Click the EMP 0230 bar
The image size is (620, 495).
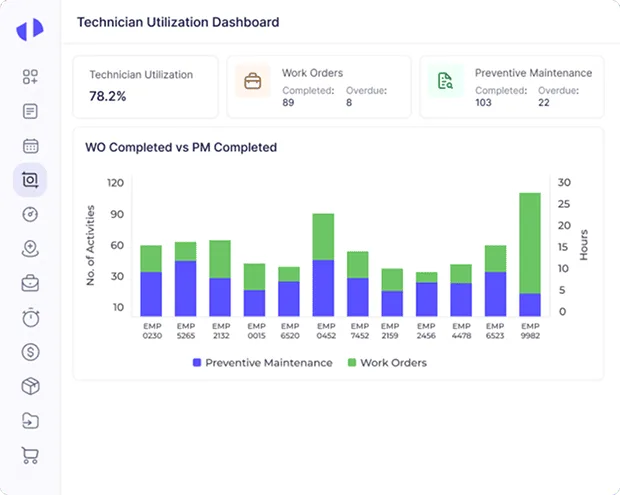coord(151,281)
